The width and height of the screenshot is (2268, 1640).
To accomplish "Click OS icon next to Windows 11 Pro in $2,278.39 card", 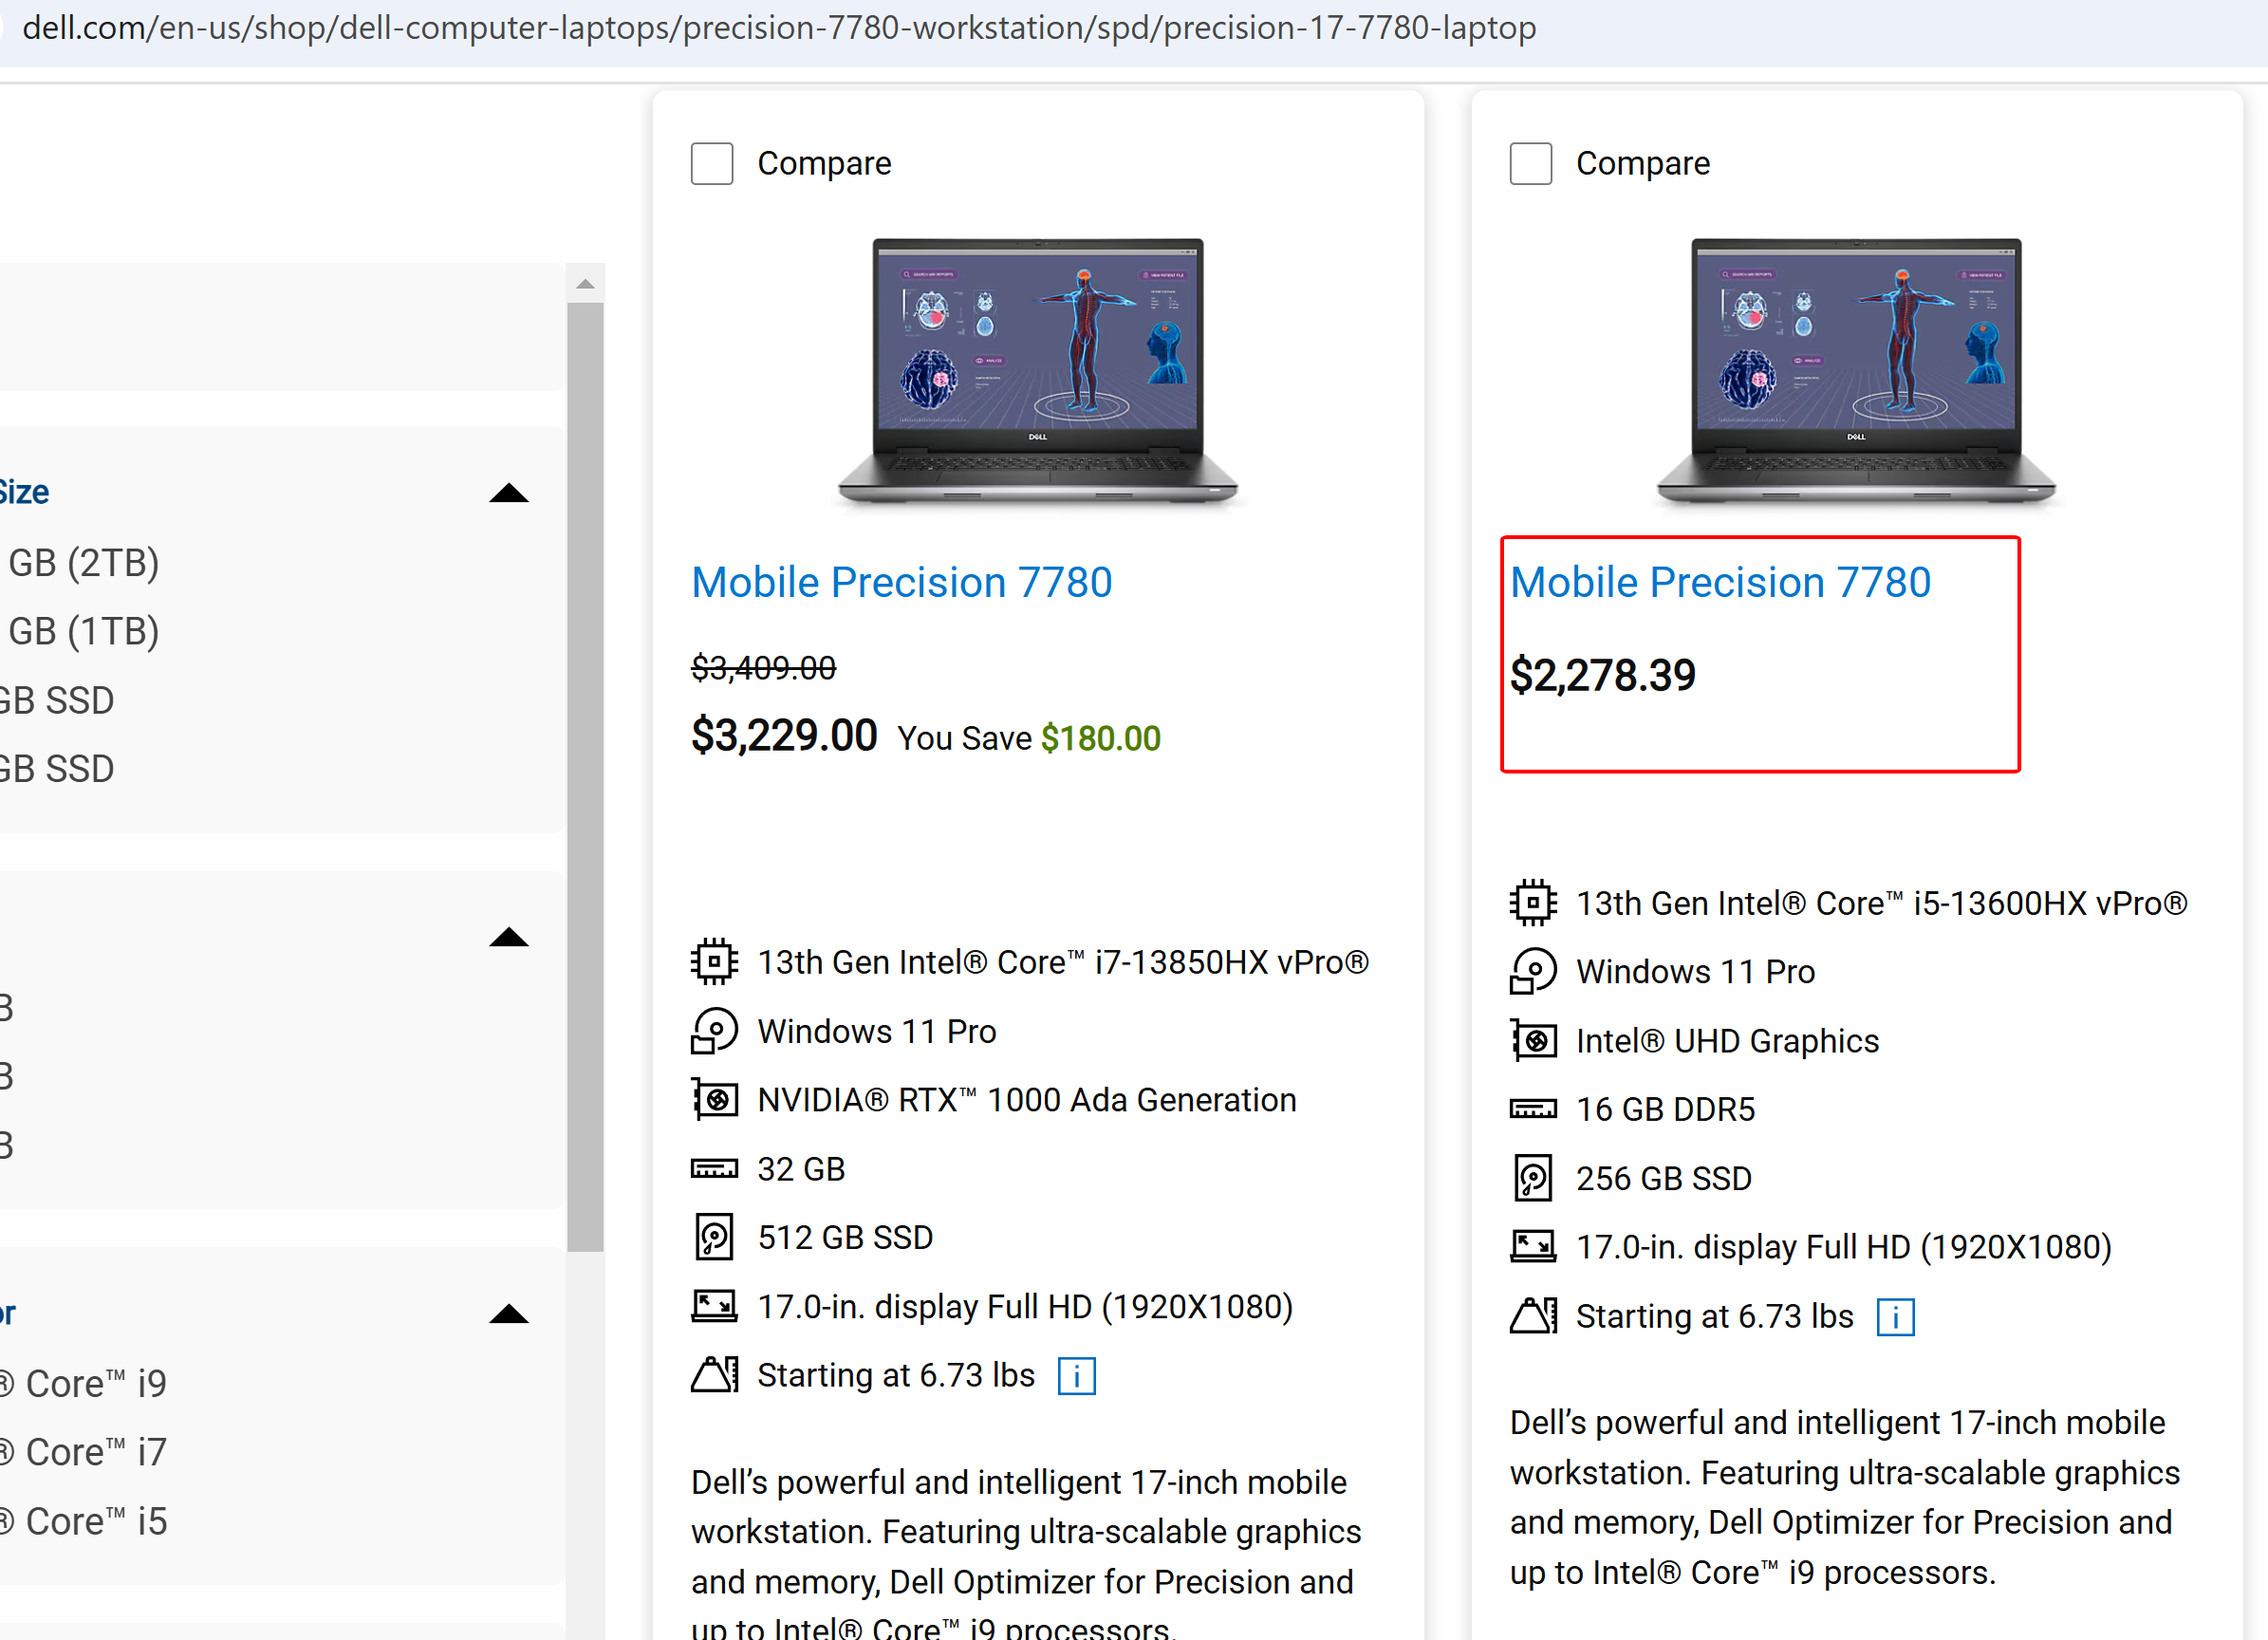I will point(1533,971).
